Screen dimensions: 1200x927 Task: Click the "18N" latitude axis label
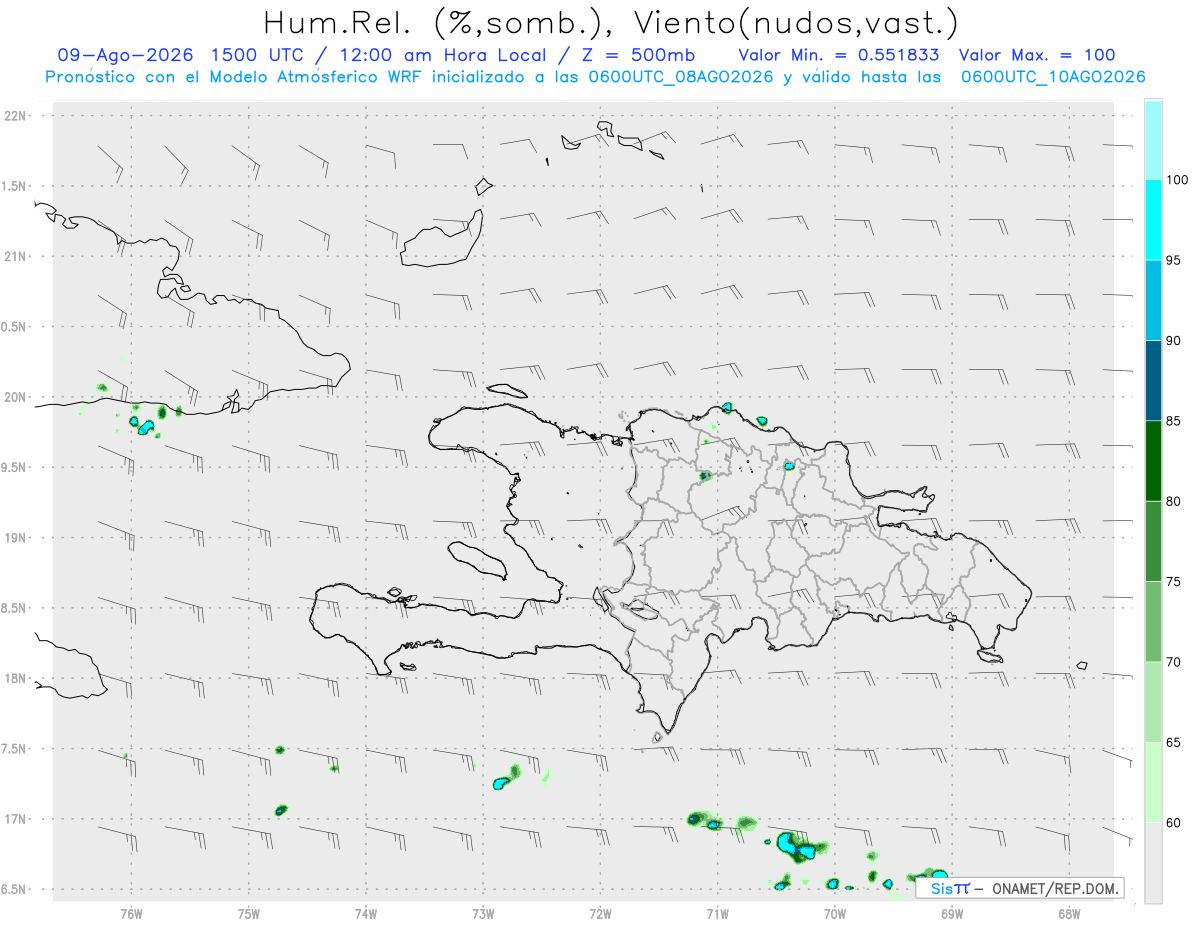(17, 679)
